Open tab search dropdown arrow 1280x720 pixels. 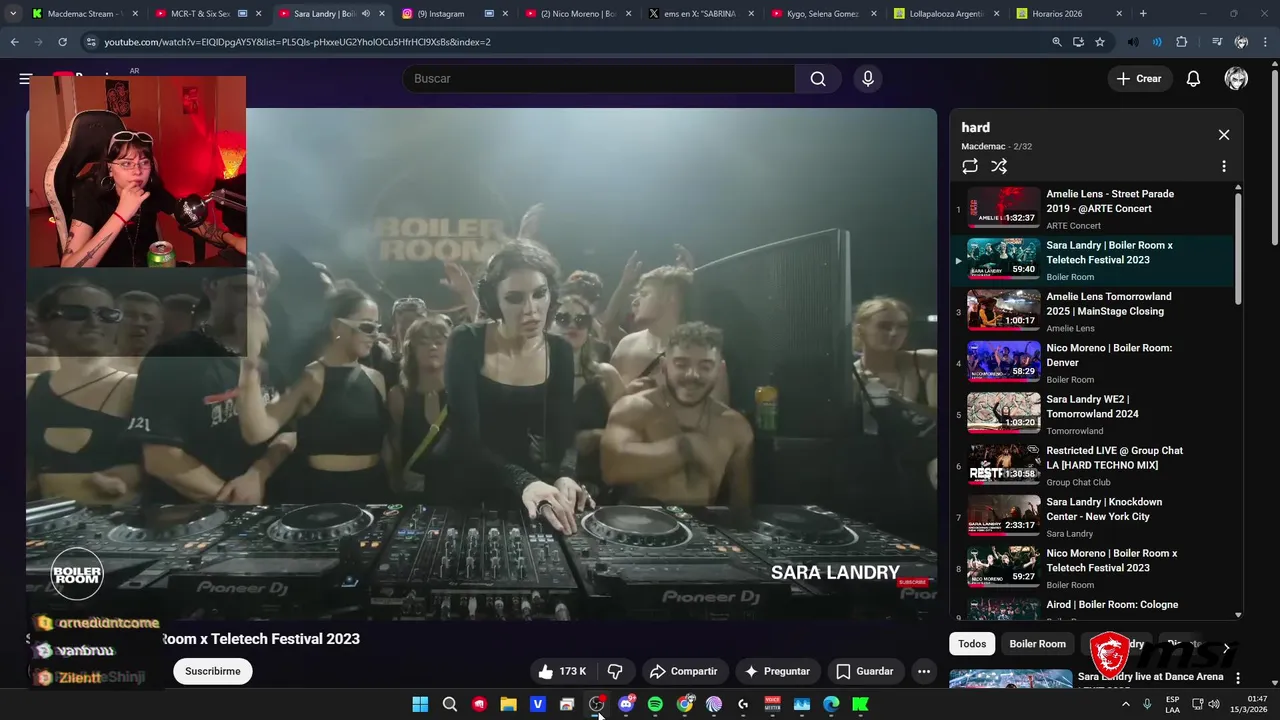coord(12,14)
